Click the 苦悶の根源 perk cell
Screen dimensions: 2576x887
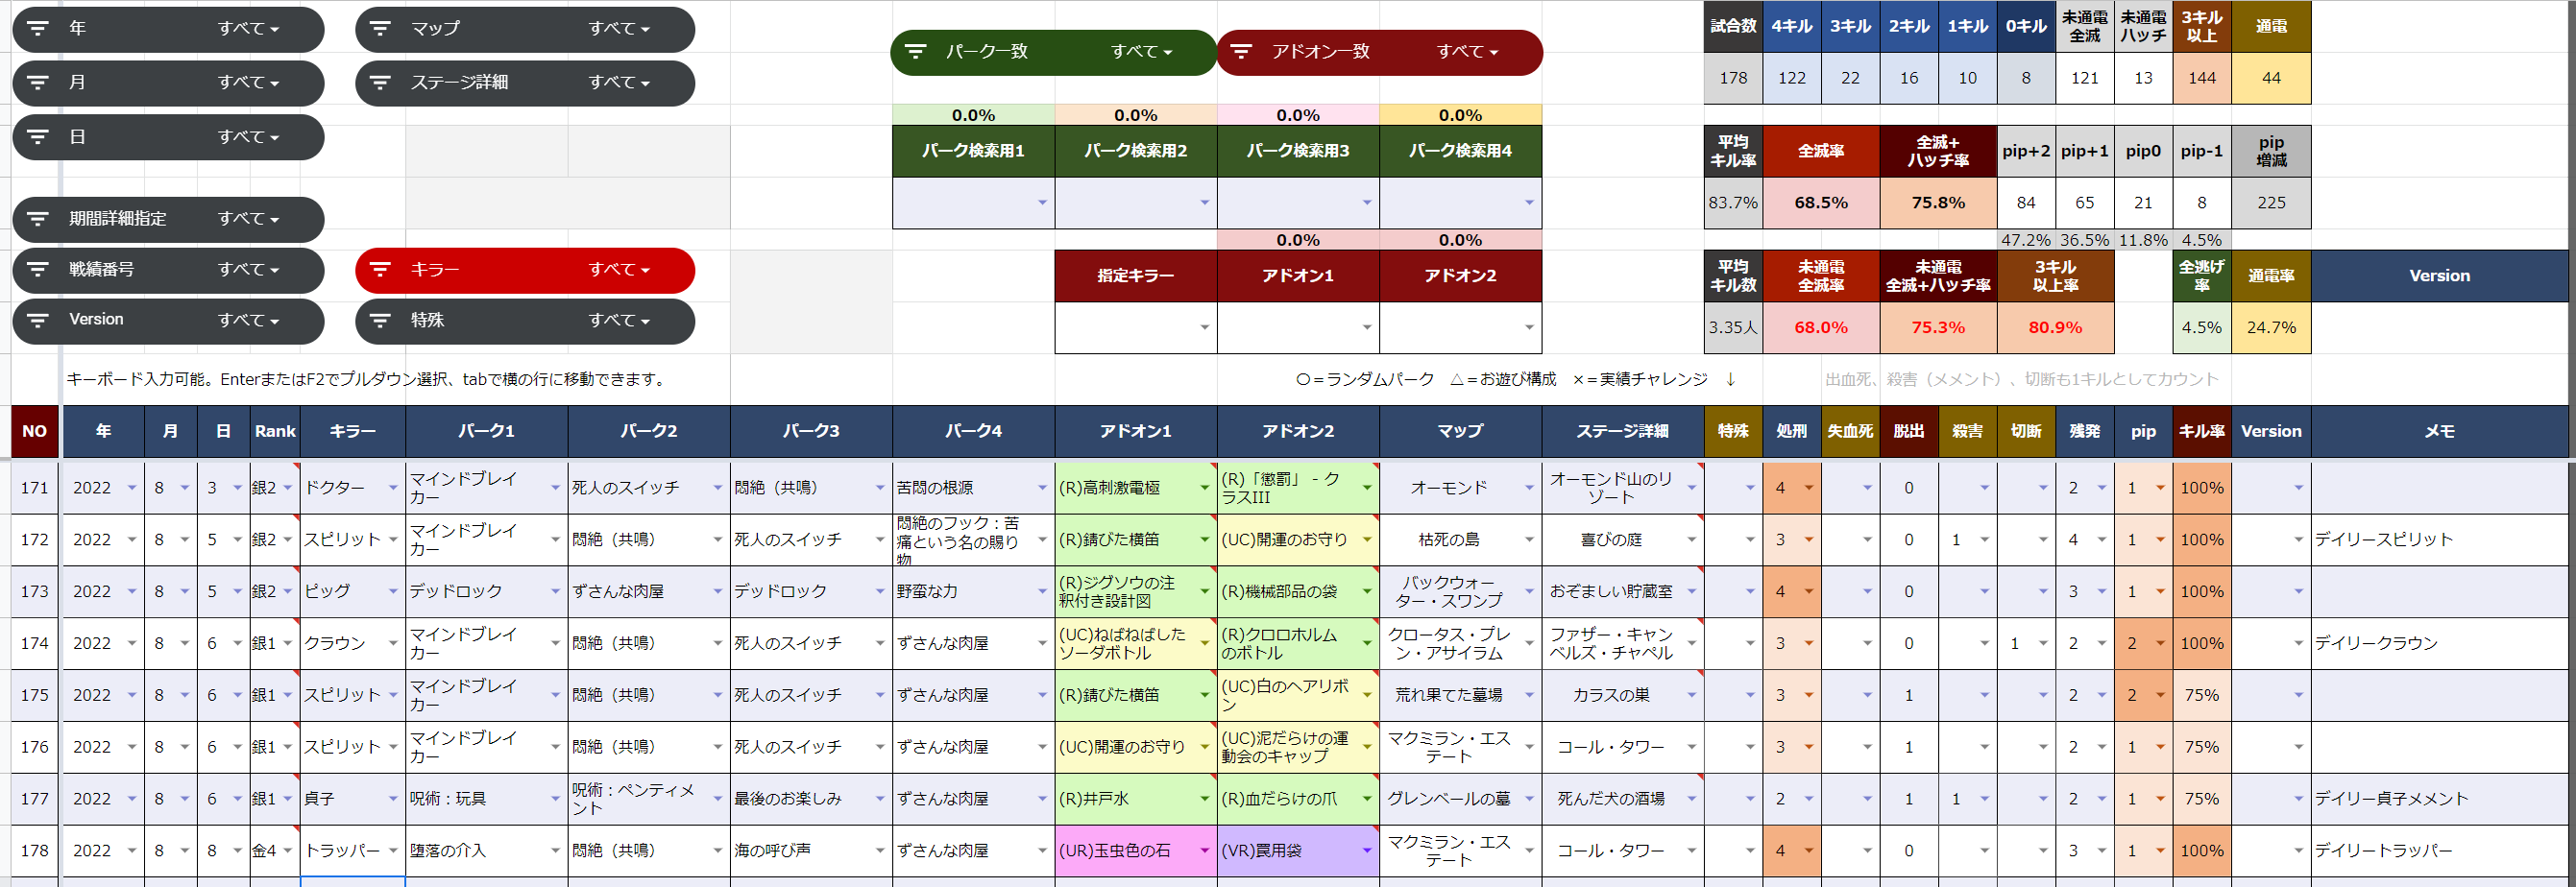(973, 488)
